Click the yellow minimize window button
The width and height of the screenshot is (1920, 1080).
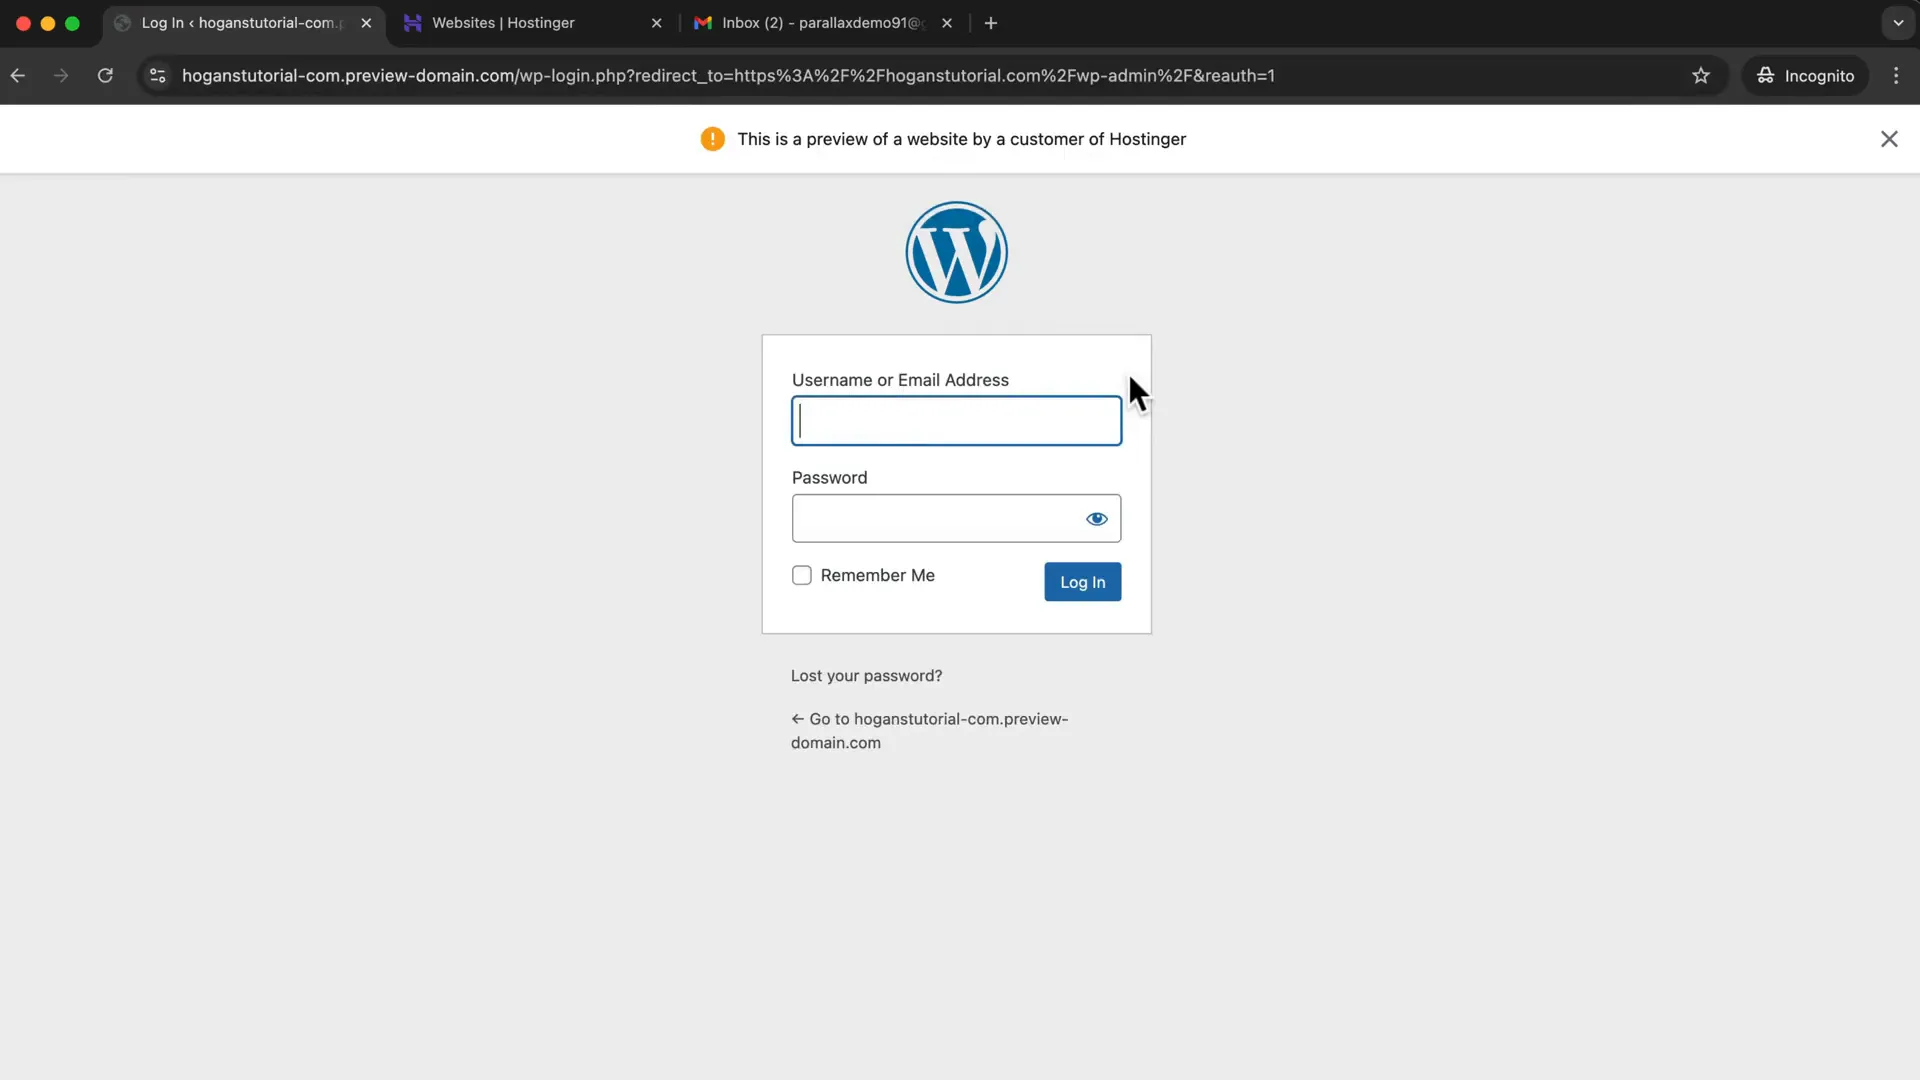coord(48,23)
